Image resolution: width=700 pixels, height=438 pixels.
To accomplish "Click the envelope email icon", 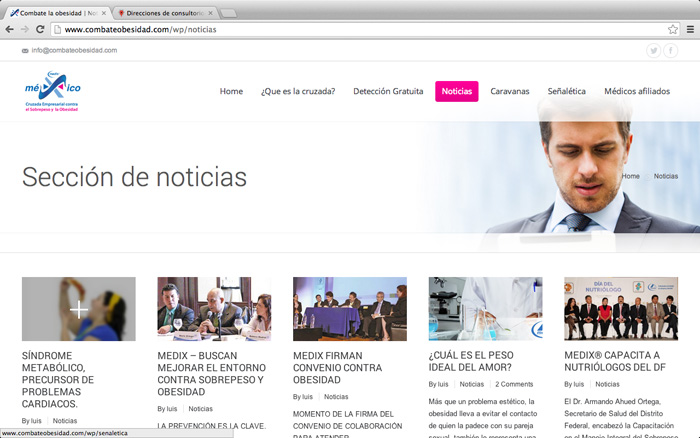I will [25, 51].
